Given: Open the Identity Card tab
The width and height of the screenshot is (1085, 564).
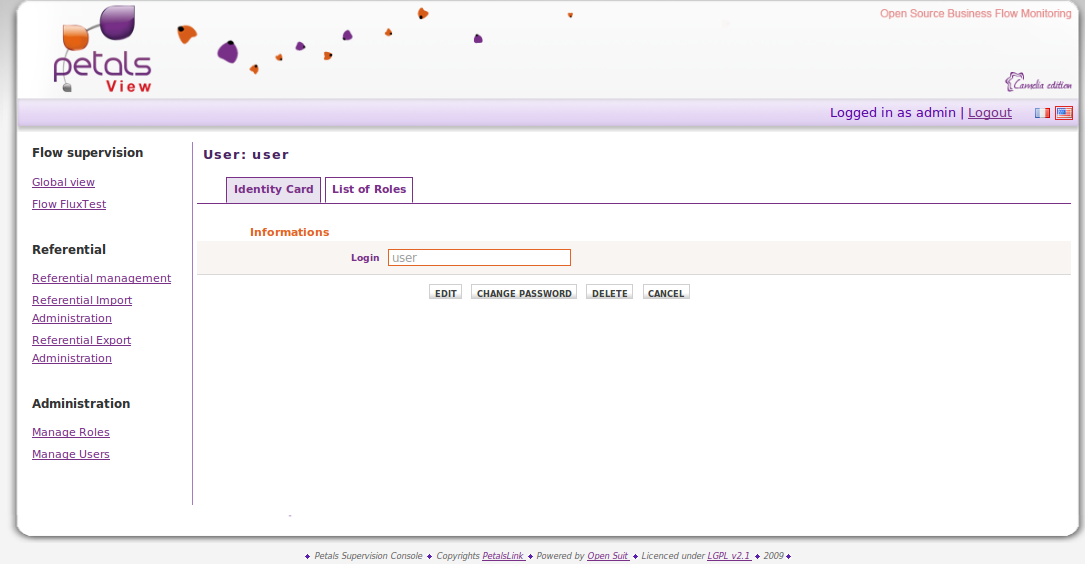Looking at the screenshot, I should (273, 189).
